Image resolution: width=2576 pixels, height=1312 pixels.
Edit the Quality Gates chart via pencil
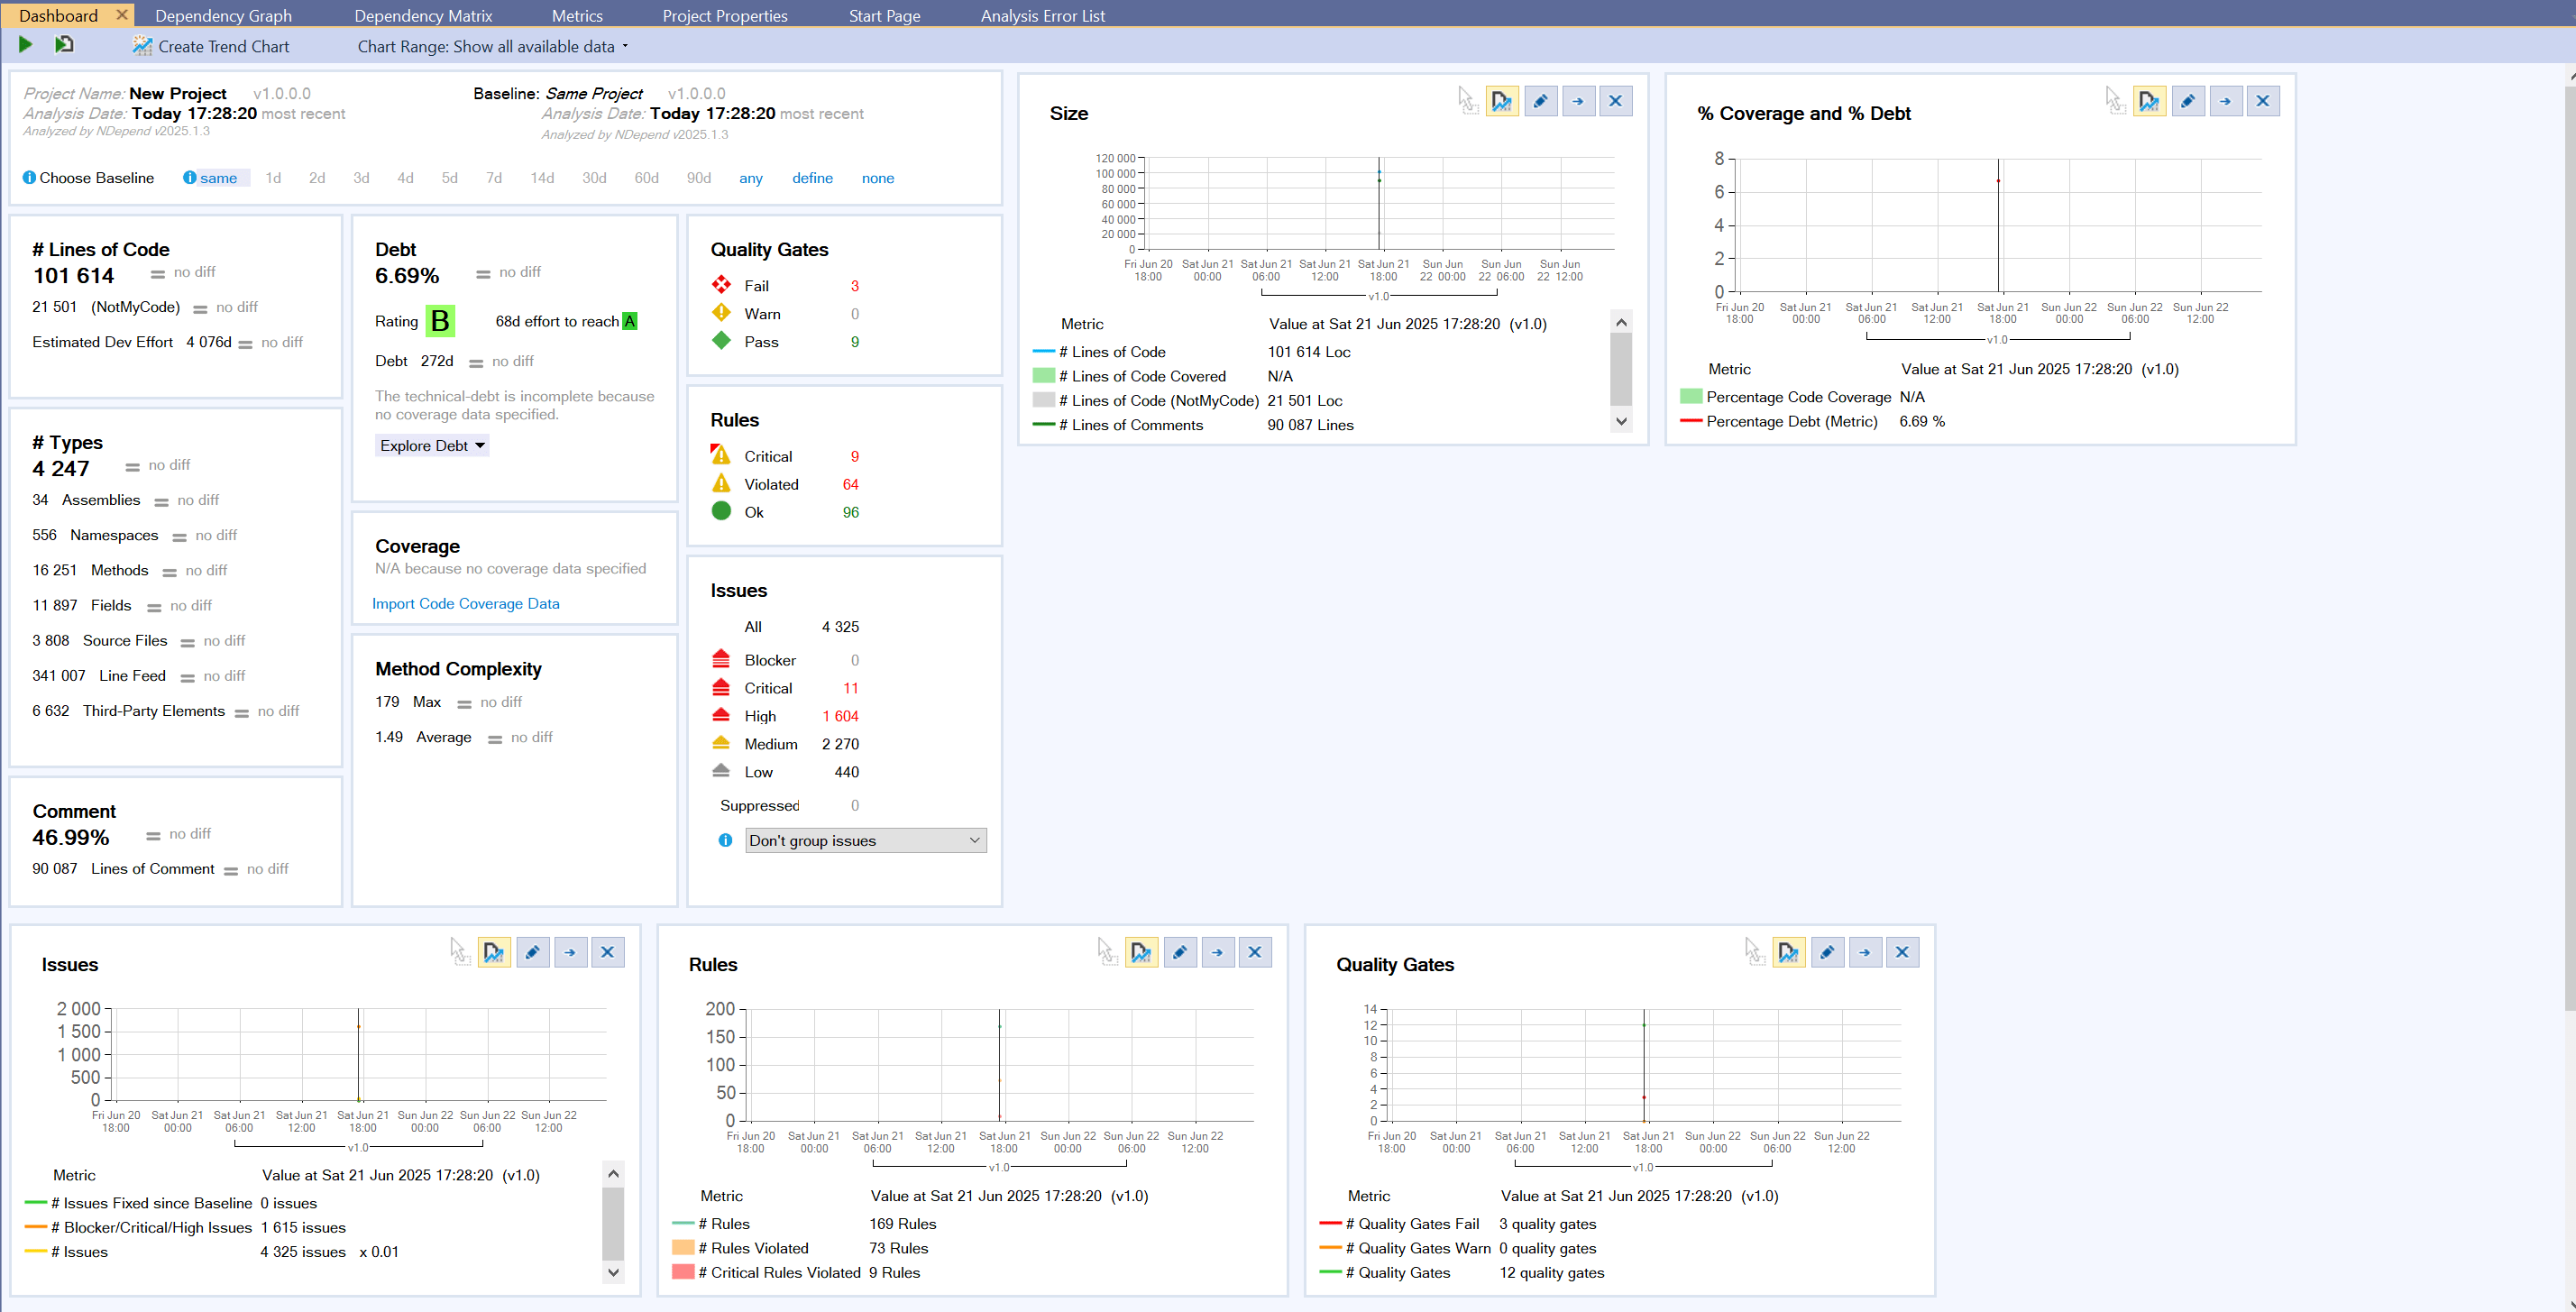point(1827,952)
